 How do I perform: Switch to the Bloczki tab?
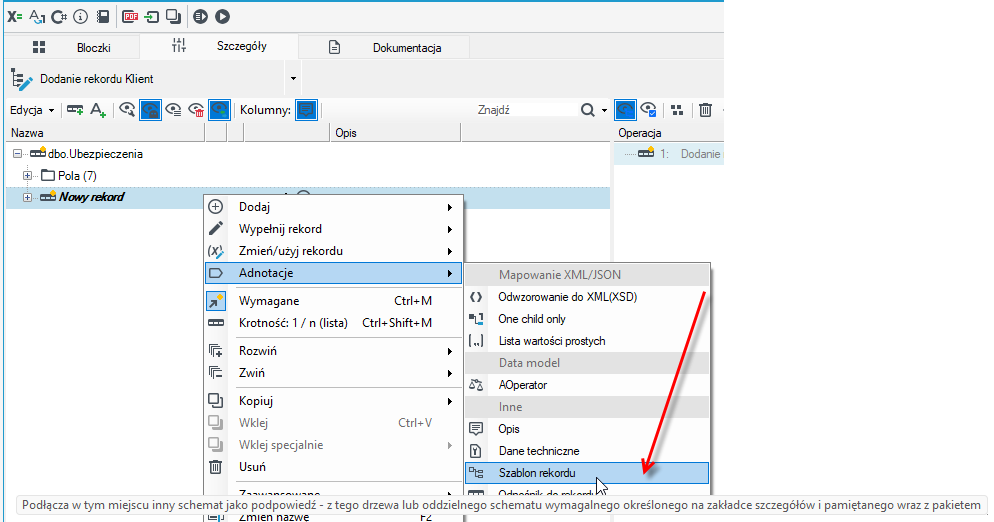pos(72,48)
